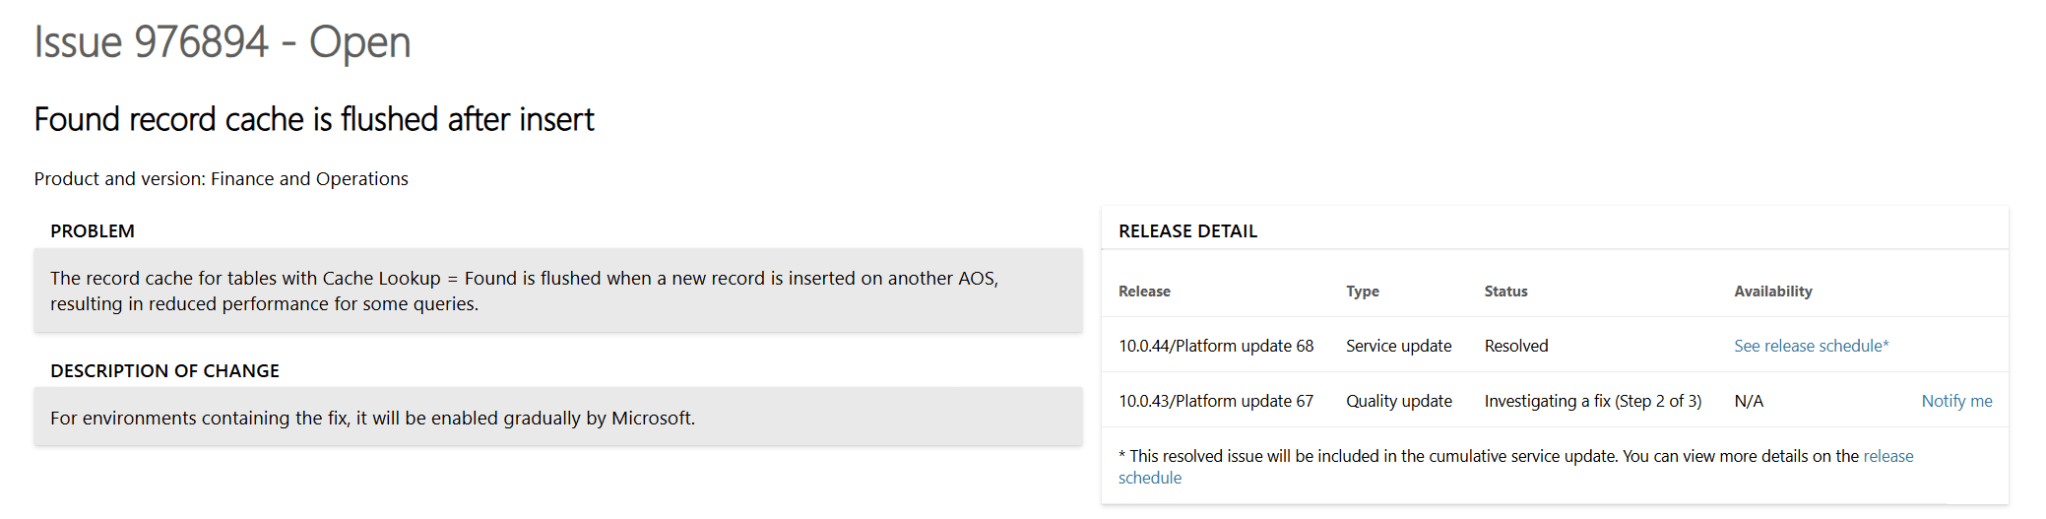Open the See release schedule link
The height and width of the screenshot is (519, 2046).
[x=1810, y=346]
